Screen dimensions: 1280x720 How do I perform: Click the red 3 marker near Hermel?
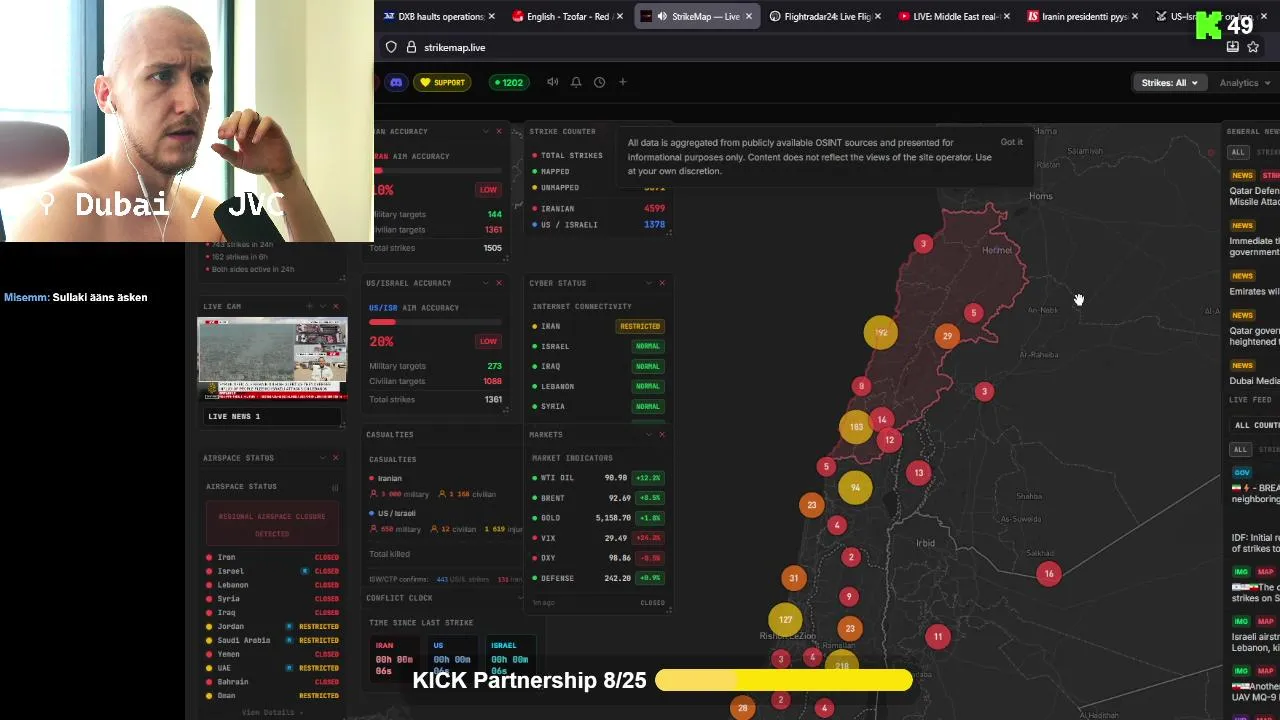click(923, 244)
